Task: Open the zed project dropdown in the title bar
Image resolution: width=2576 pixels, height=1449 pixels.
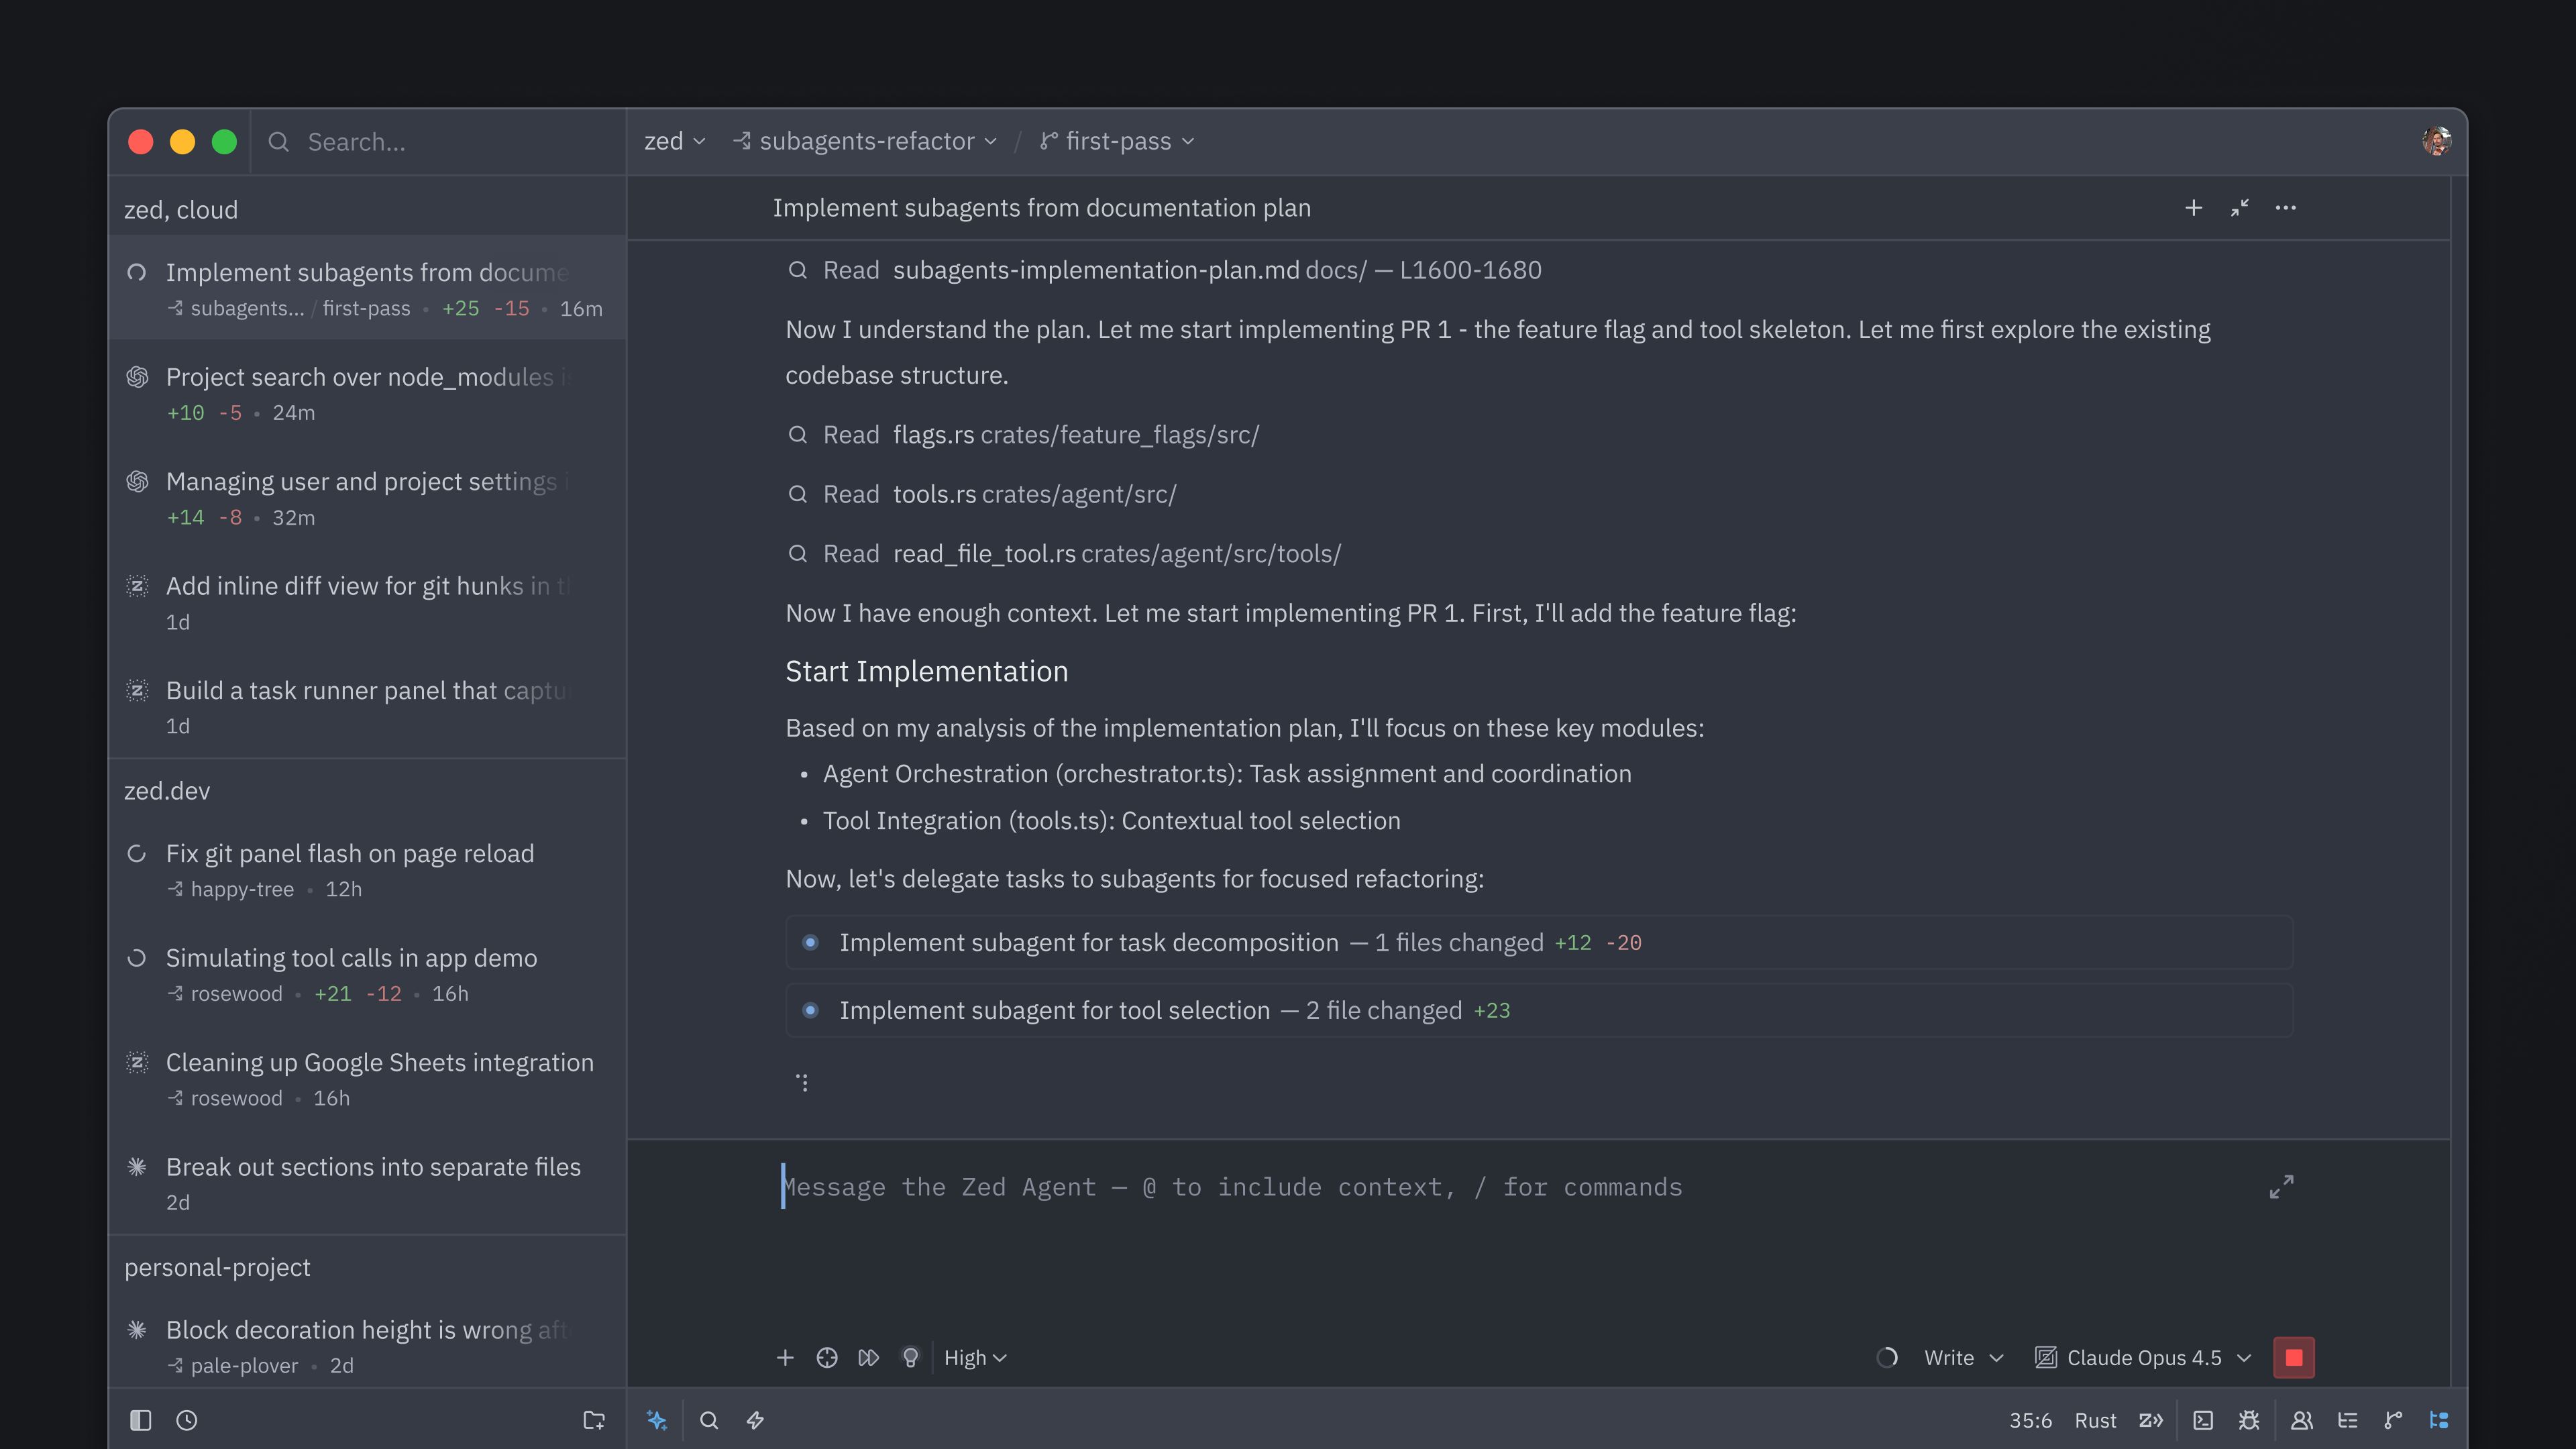Action: click(x=675, y=141)
